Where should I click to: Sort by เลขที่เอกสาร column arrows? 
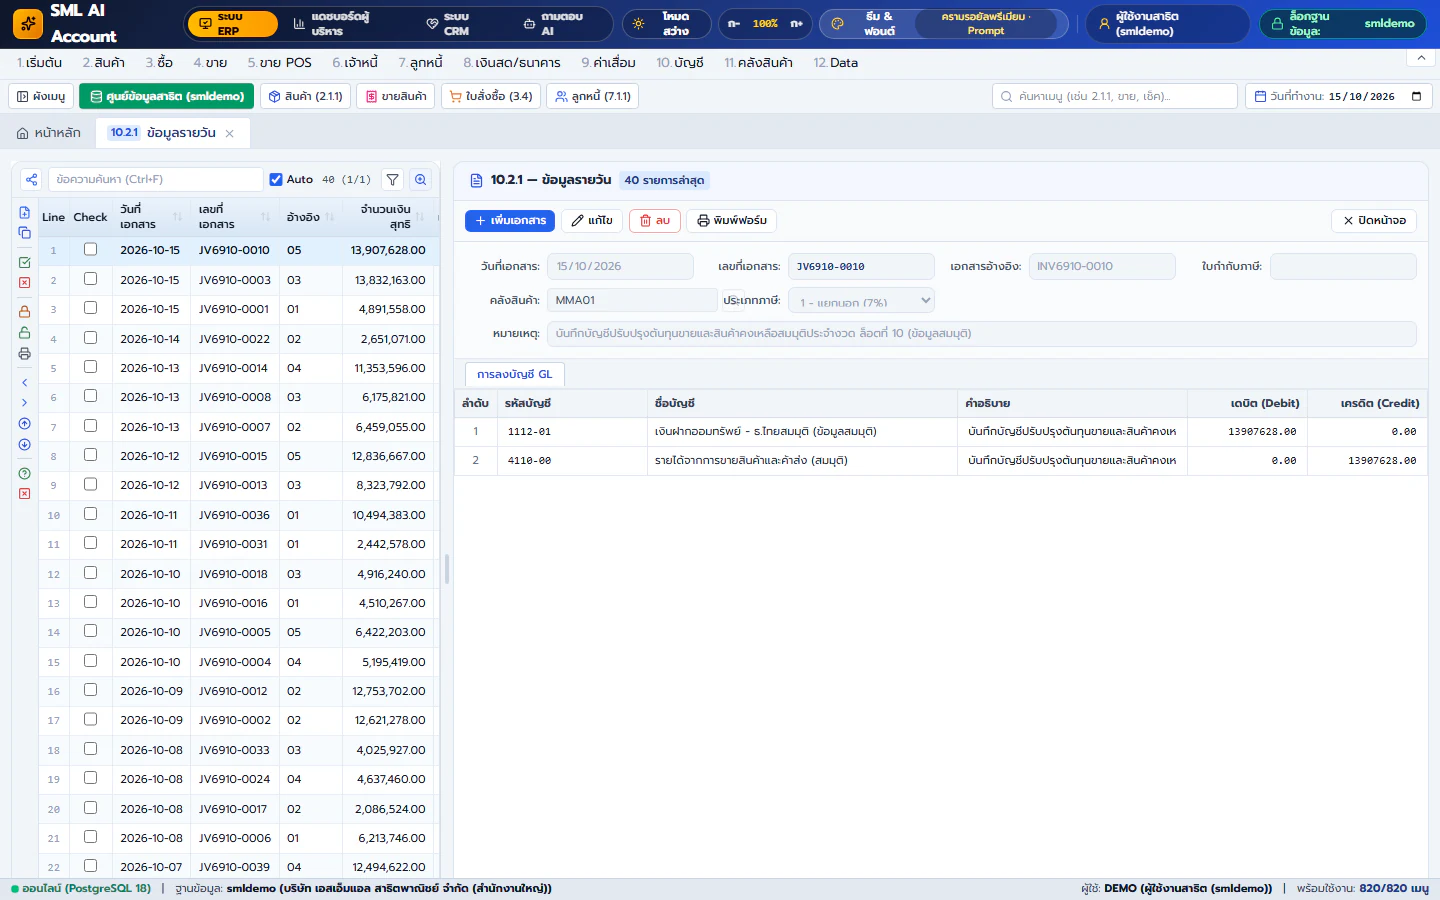(x=265, y=217)
